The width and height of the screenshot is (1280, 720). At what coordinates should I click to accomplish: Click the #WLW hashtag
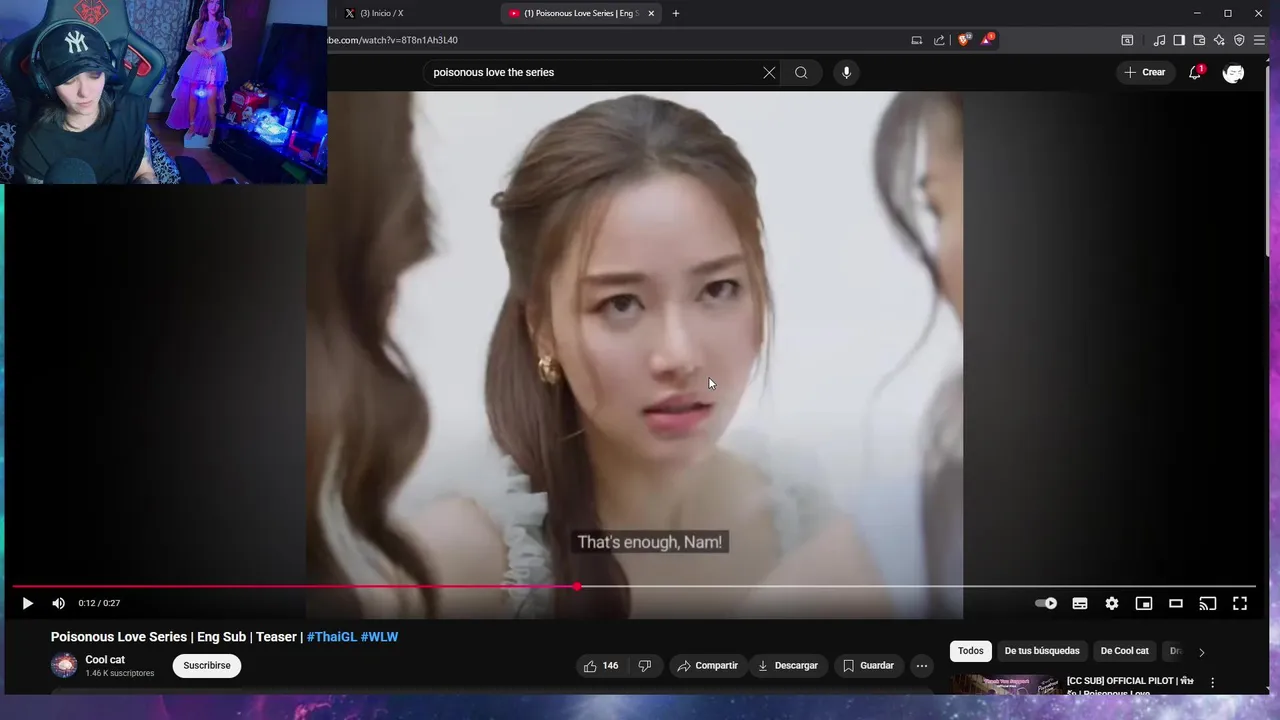pos(380,637)
